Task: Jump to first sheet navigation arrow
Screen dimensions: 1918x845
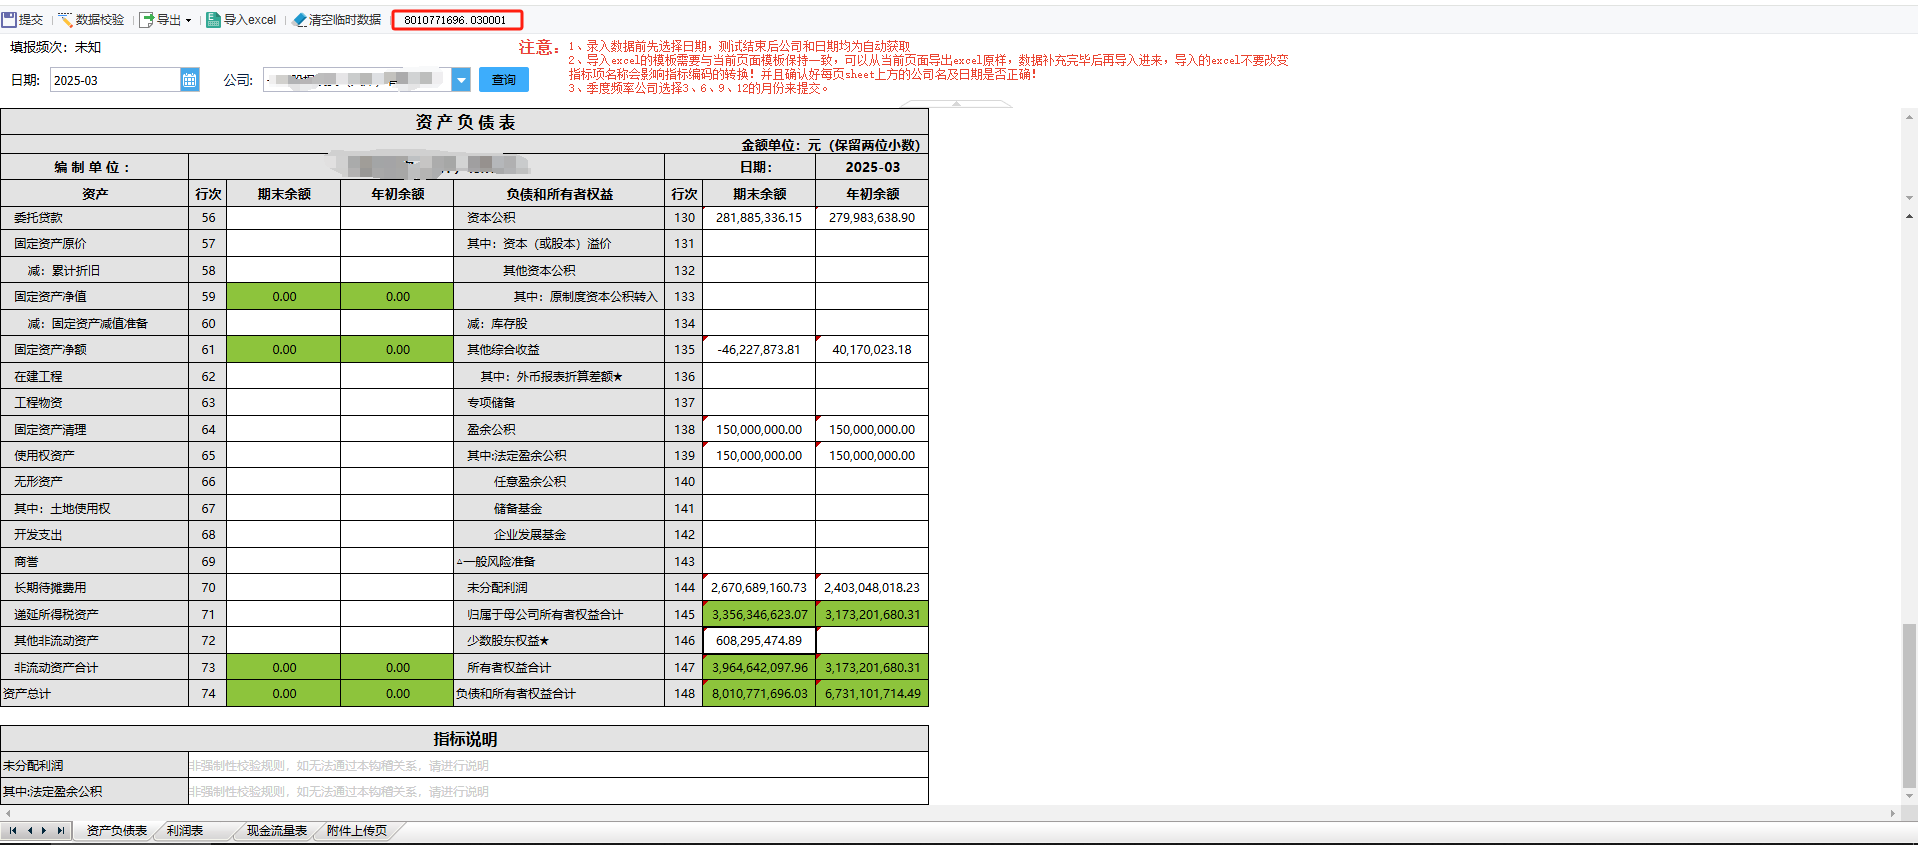Action: pyautogui.click(x=13, y=831)
